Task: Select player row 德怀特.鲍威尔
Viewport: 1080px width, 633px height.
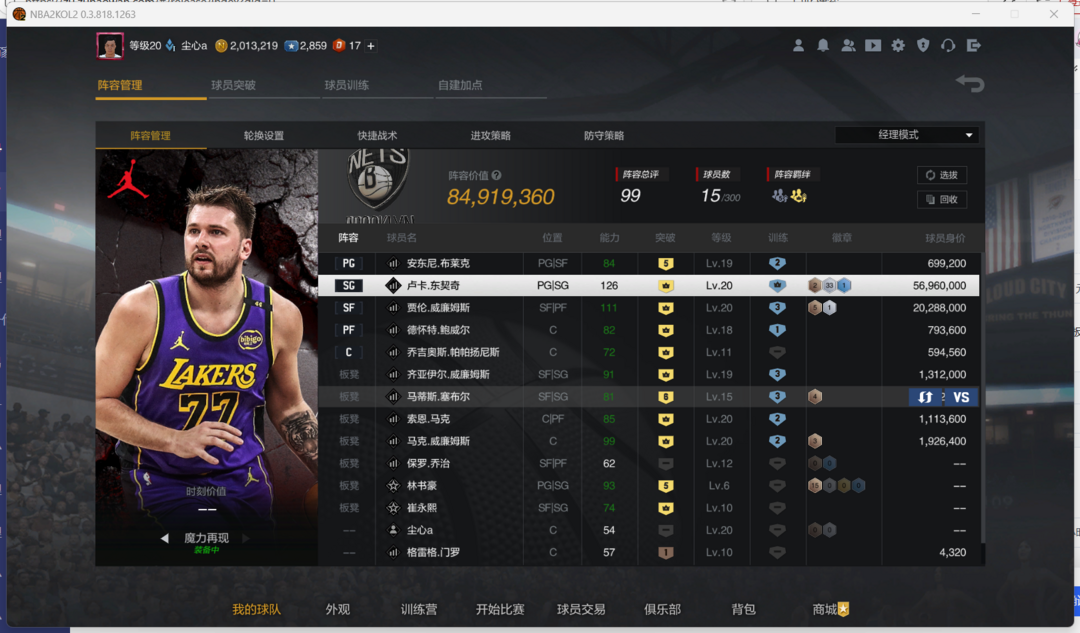Action: pyautogui.click(x=648, y=330)
